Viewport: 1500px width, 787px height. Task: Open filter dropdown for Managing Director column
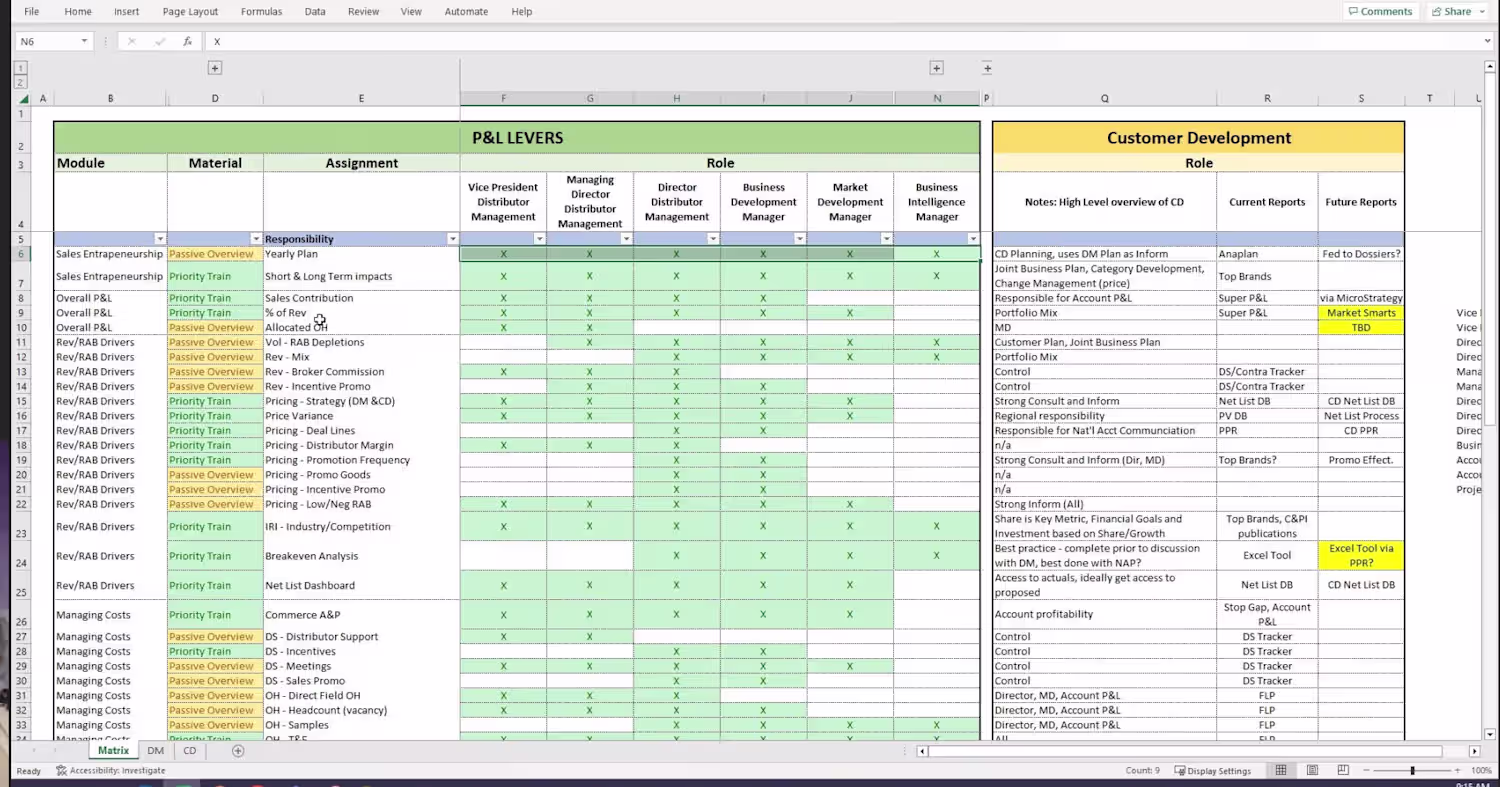[x=627, y=239]
